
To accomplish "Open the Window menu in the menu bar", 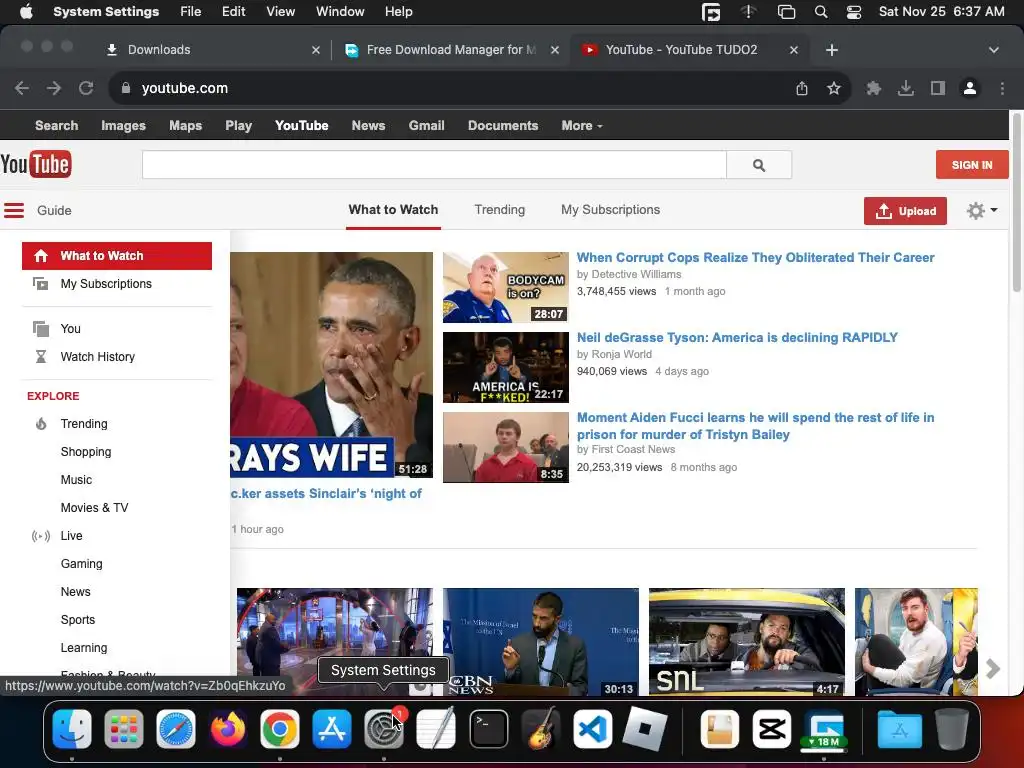I will pos(340,11).
